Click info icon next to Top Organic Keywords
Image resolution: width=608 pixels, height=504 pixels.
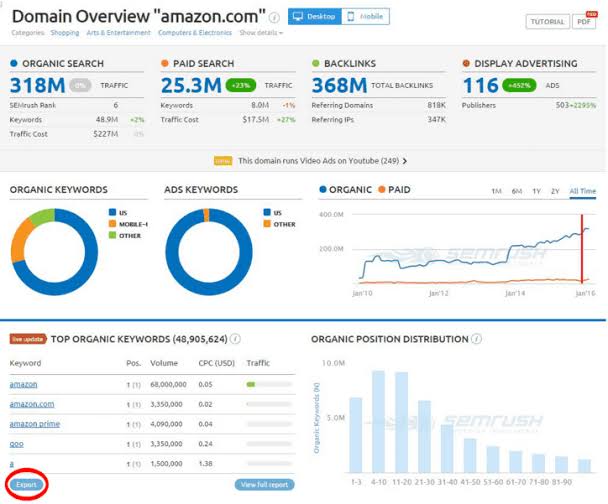click(x=235, y=339)
